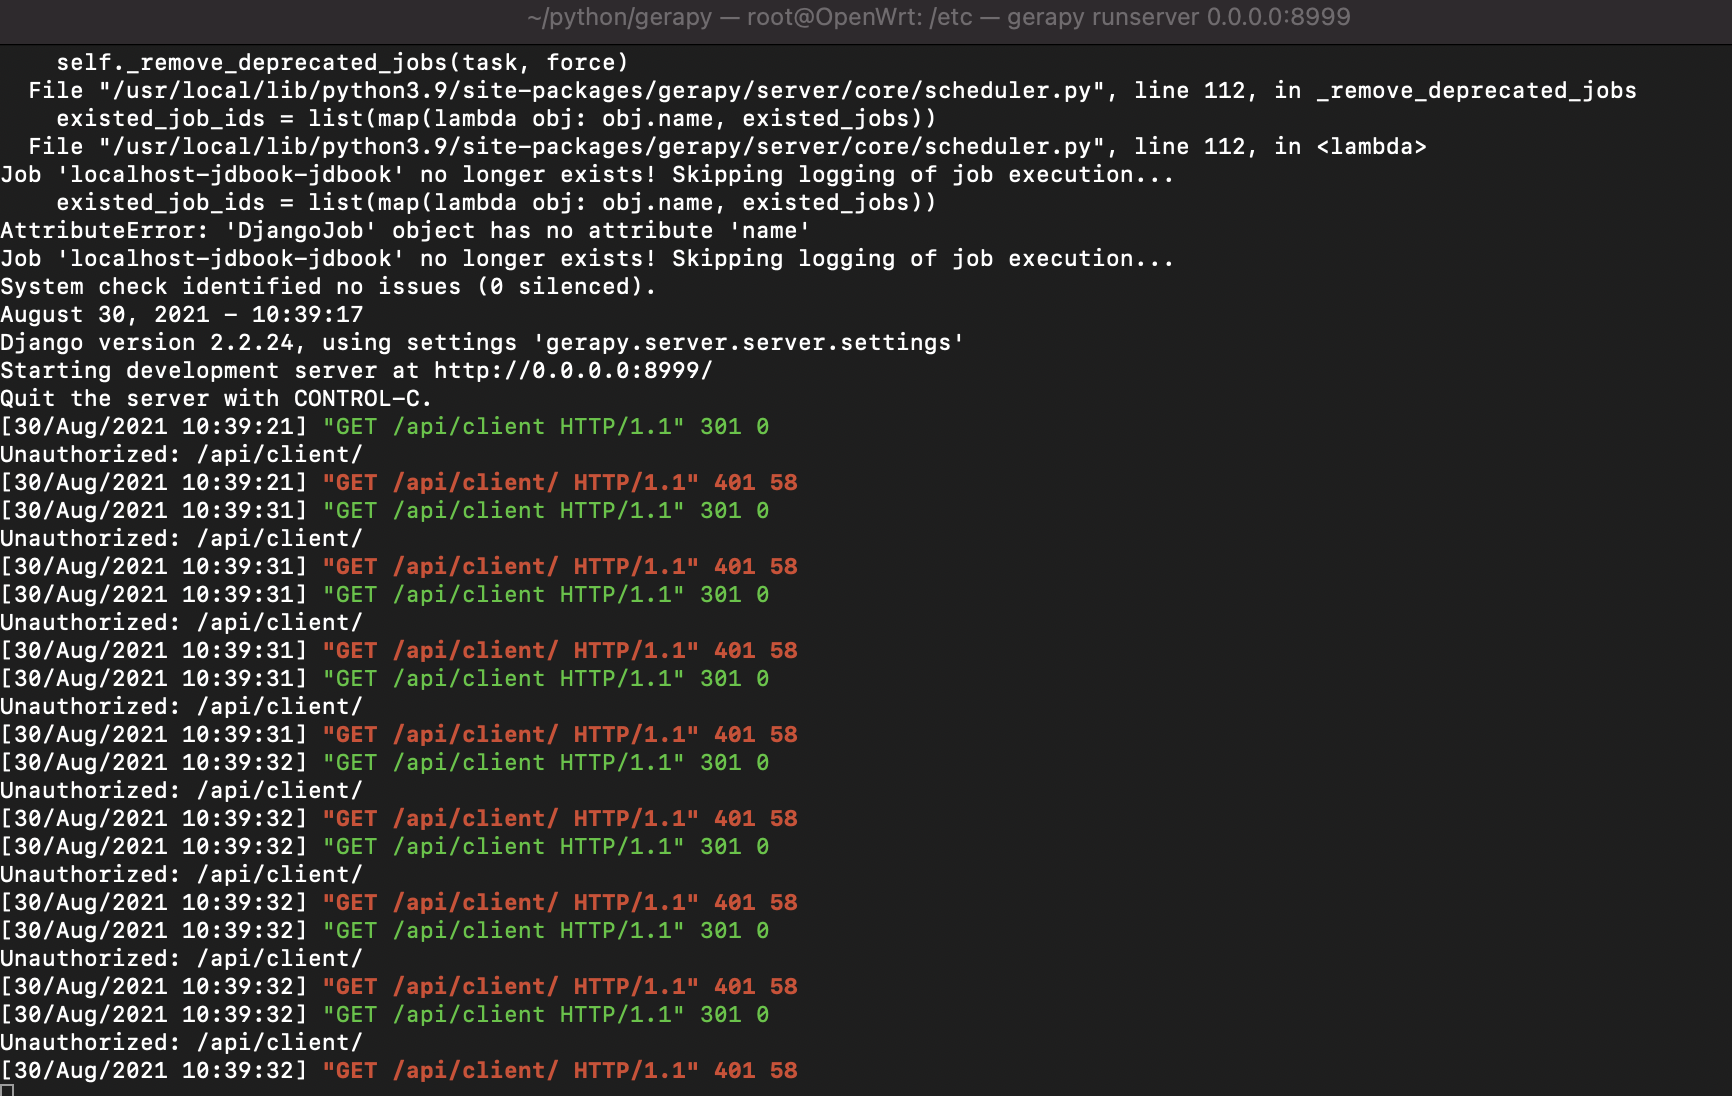1732x1096 pixels.
Task: Click the 'August 30, 2021 - 10:39:17' line
Action: [x=182, y=315]
